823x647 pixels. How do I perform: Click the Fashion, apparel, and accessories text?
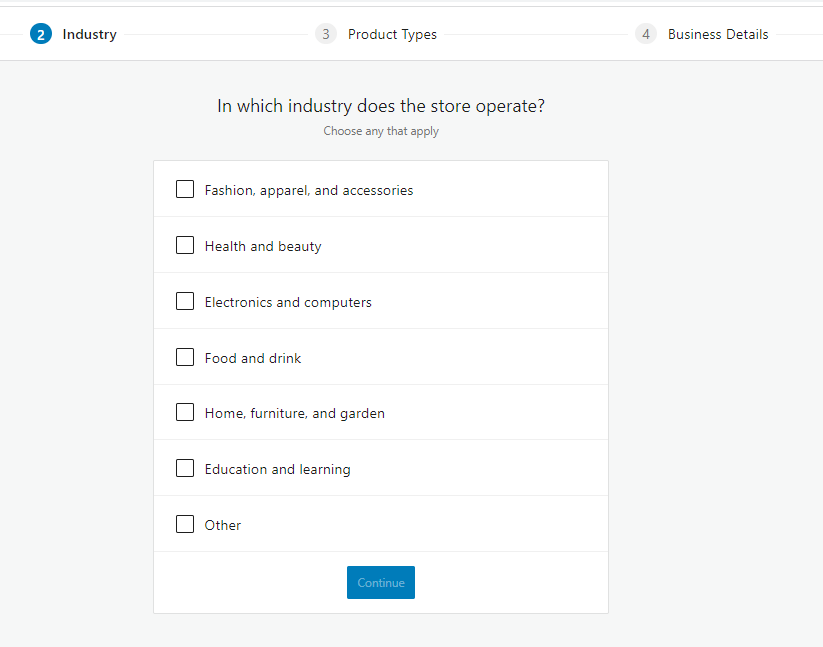pos(308,189)
